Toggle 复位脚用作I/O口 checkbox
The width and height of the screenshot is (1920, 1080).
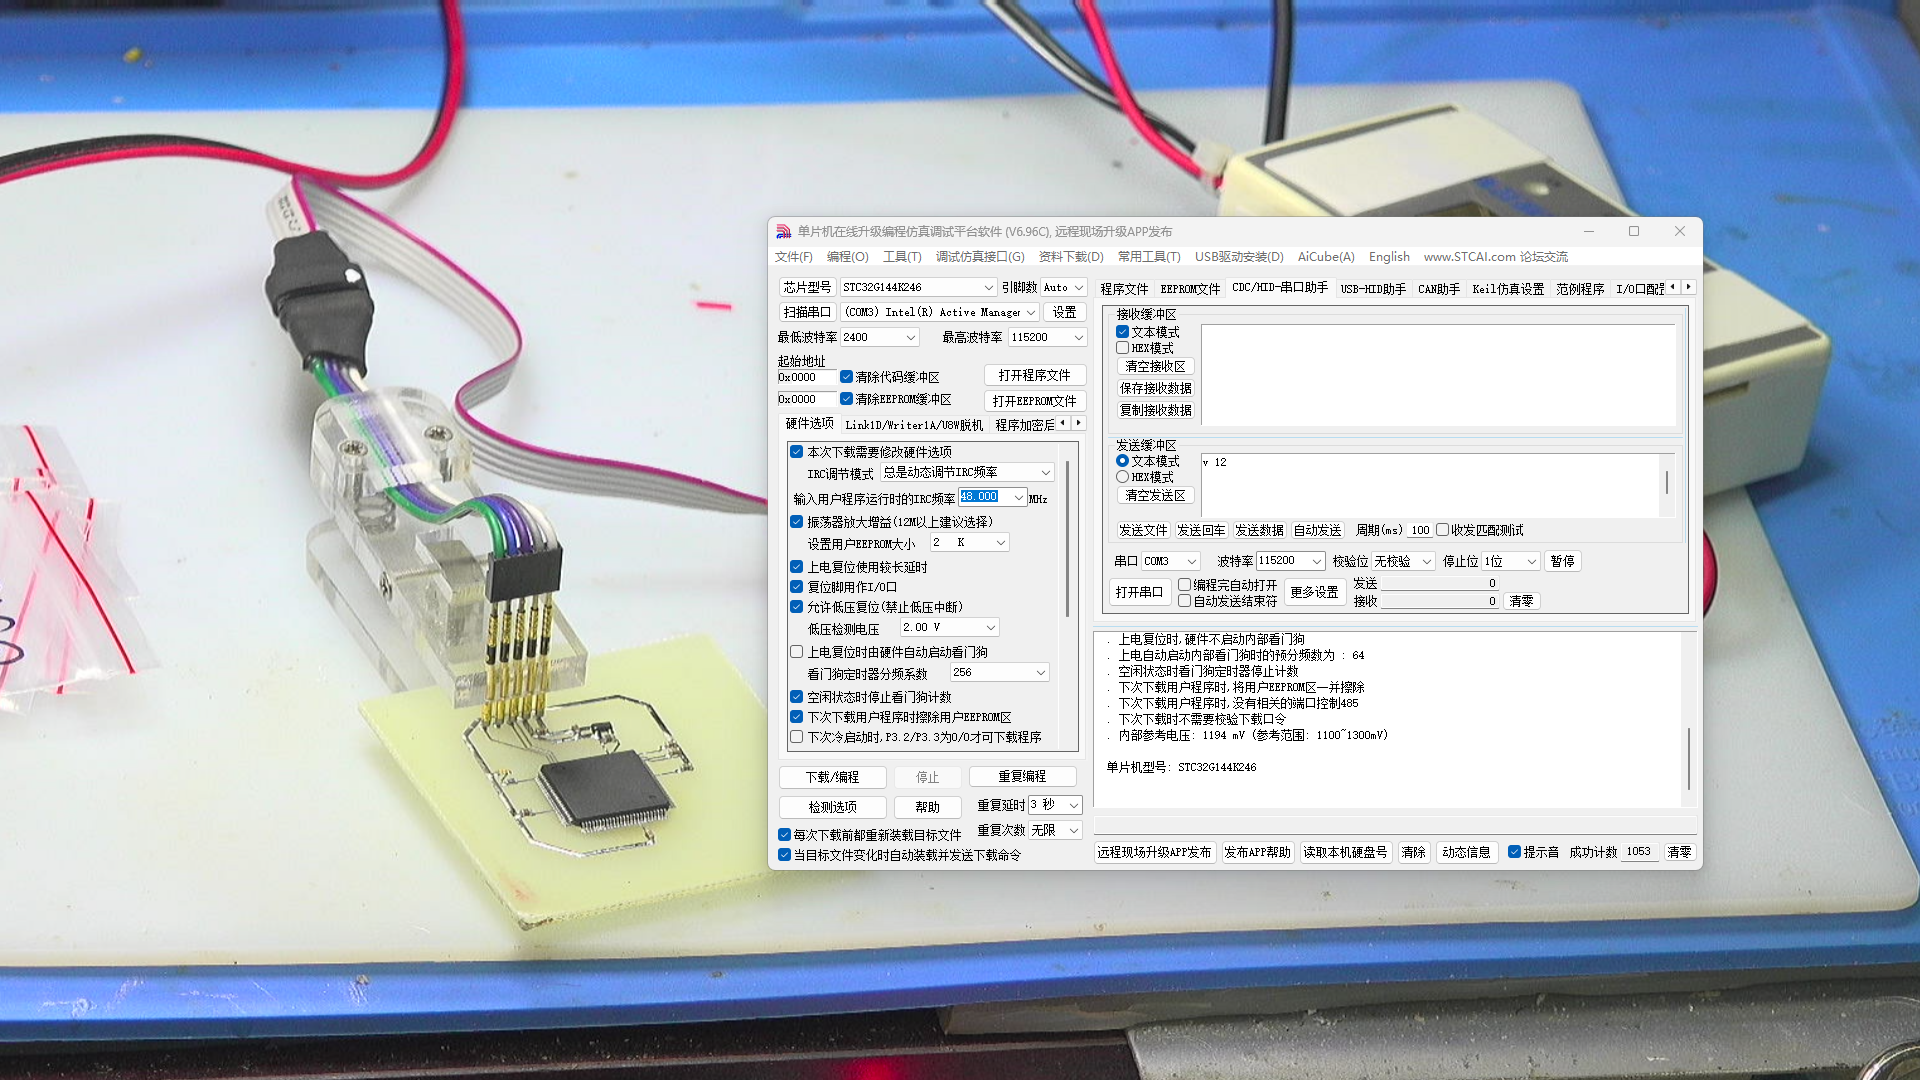tap(797, 587)
